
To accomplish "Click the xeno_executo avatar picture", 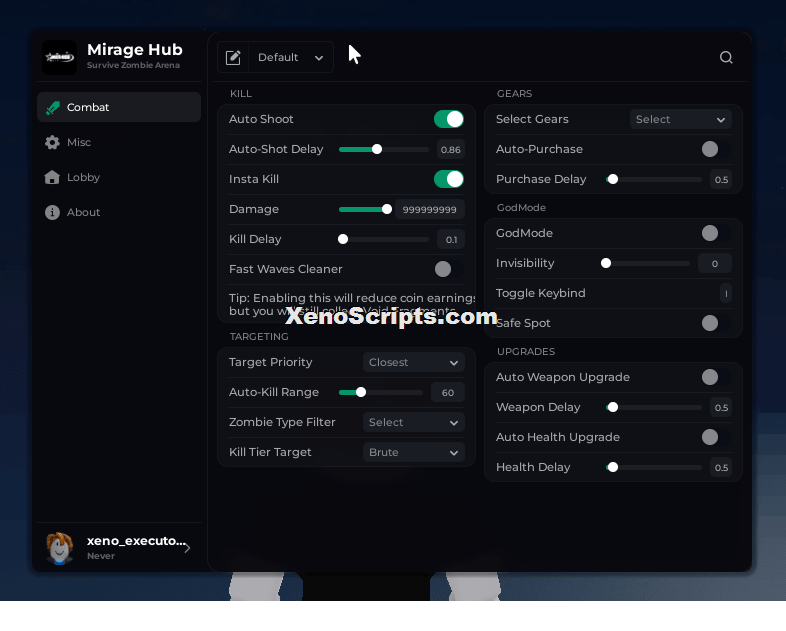I will pyautogui.click(x=60, y=548).
